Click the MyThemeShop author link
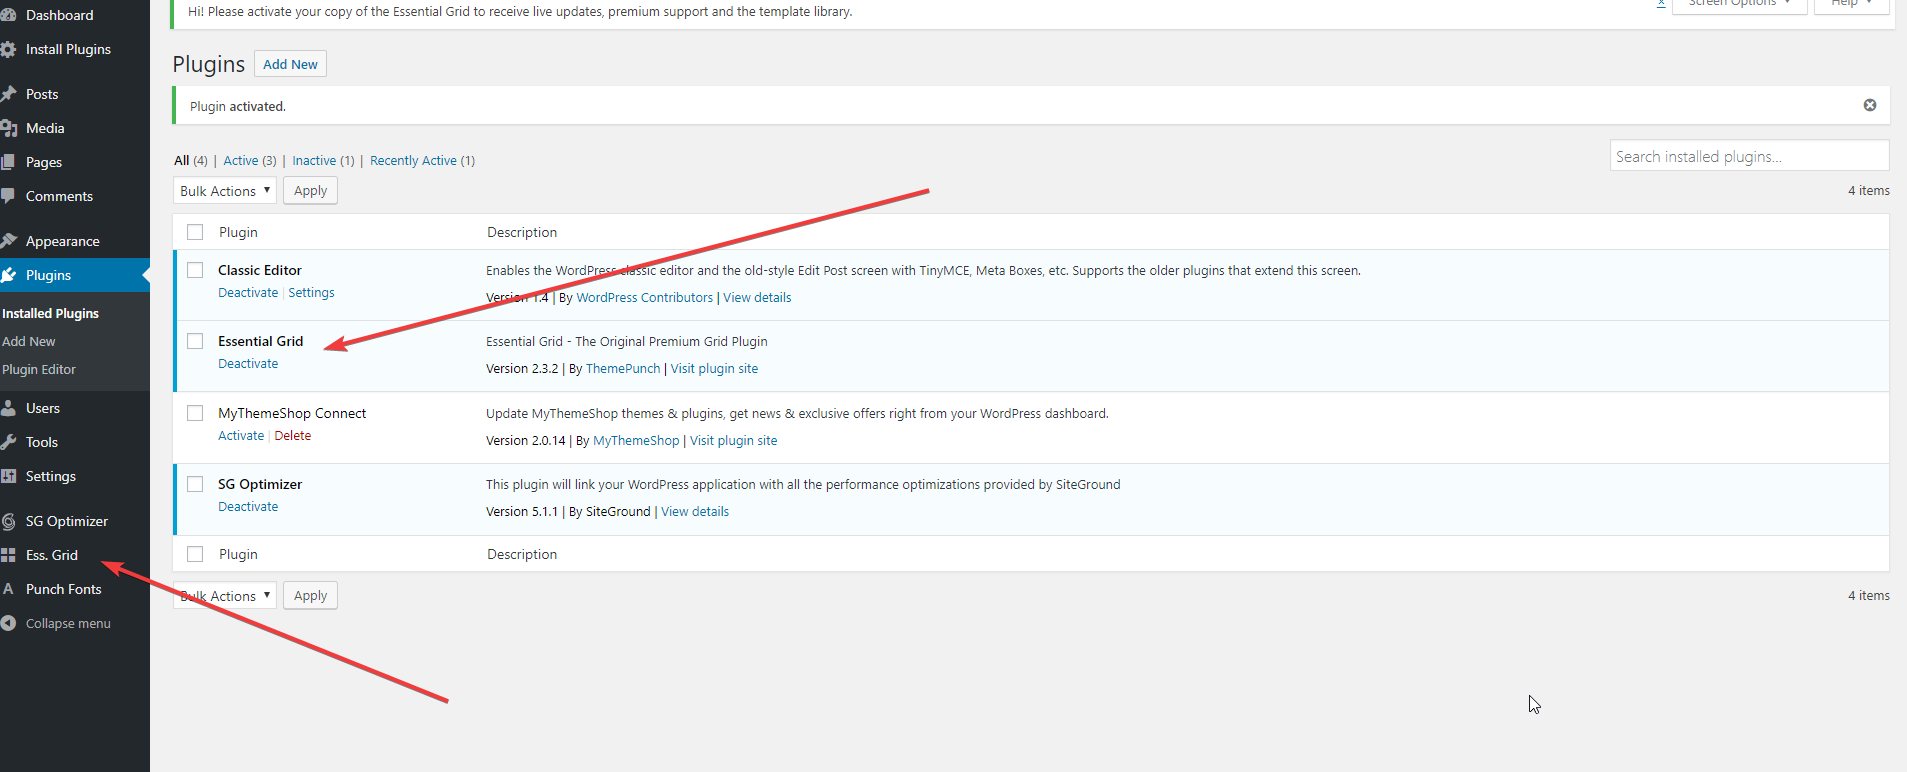 tap(636, 441)
